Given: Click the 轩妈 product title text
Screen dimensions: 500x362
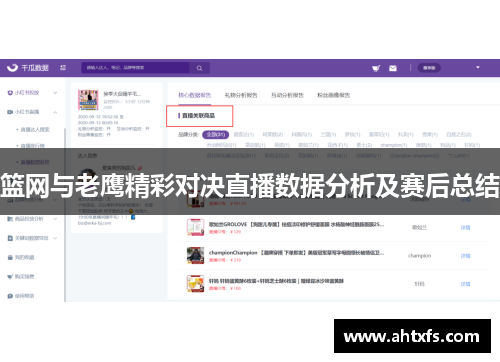Looking at the screenshot, I should point(276,281).
